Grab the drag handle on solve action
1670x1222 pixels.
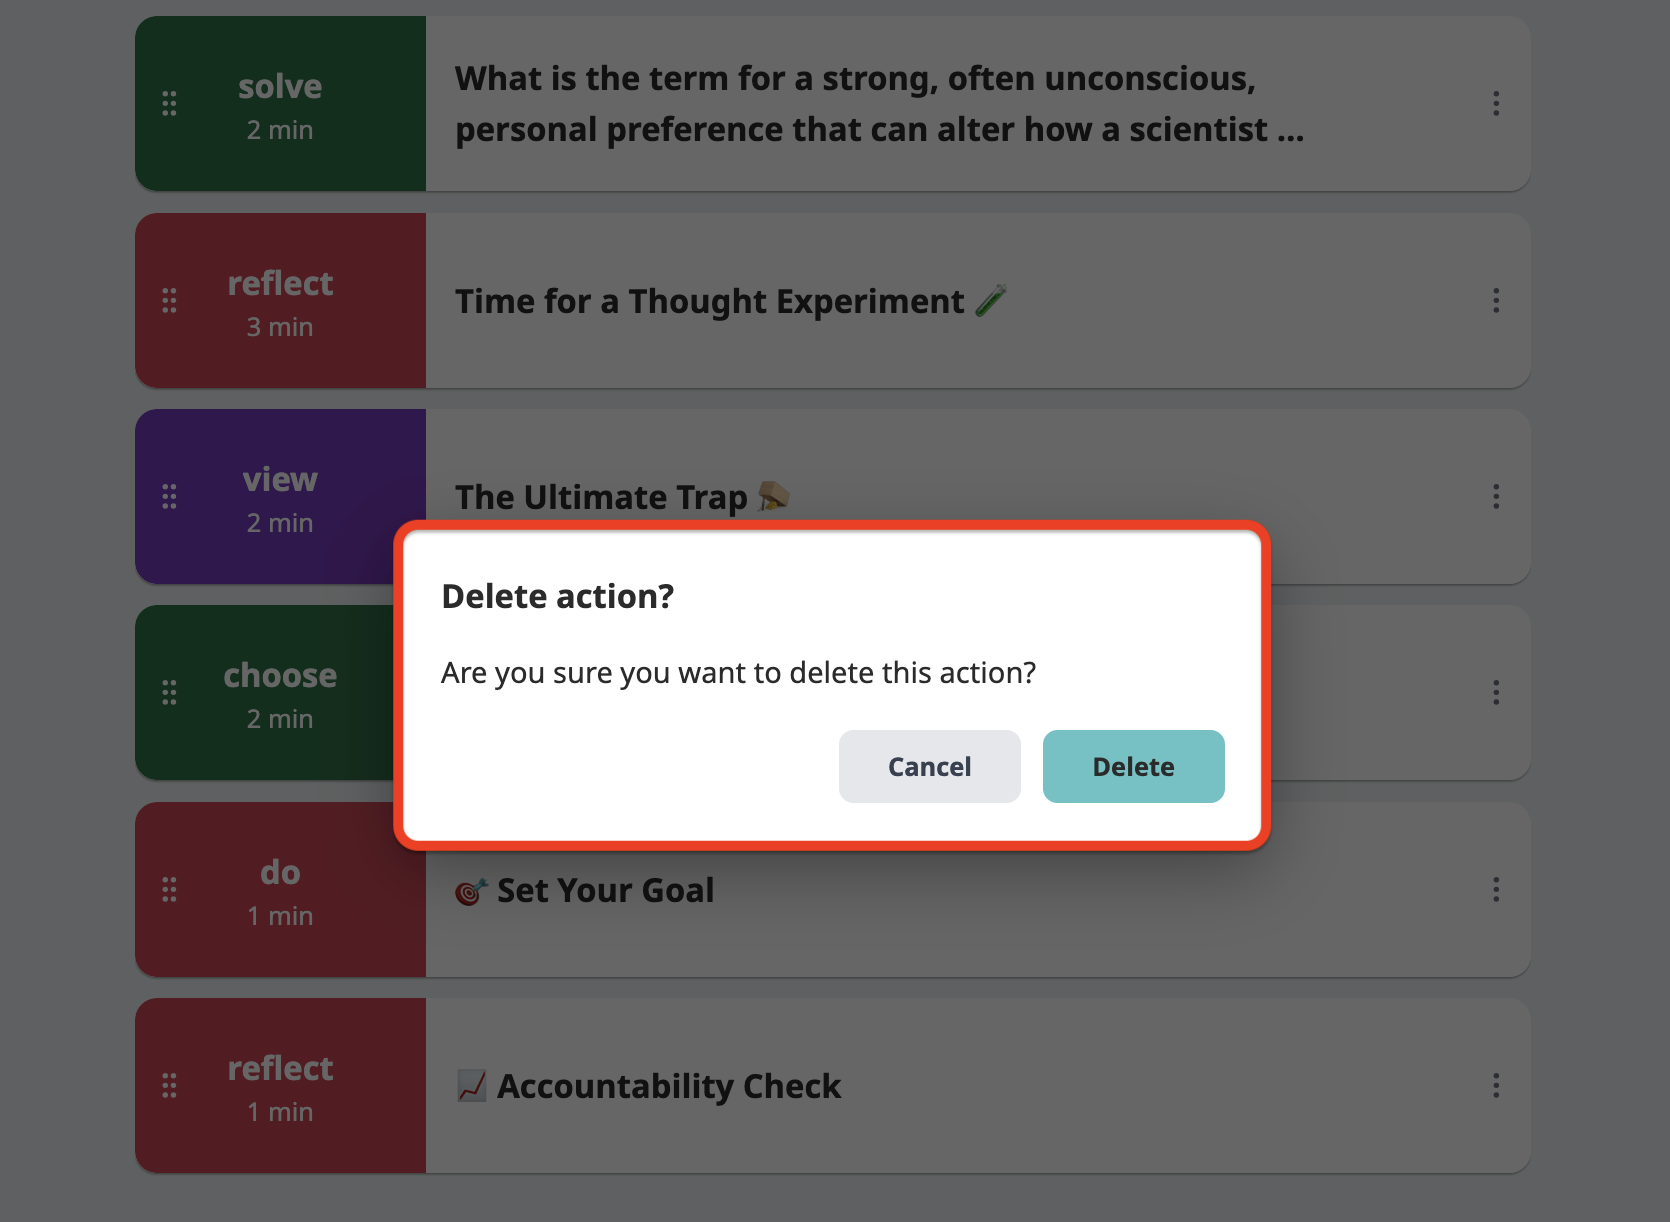[x=169, y=104]
